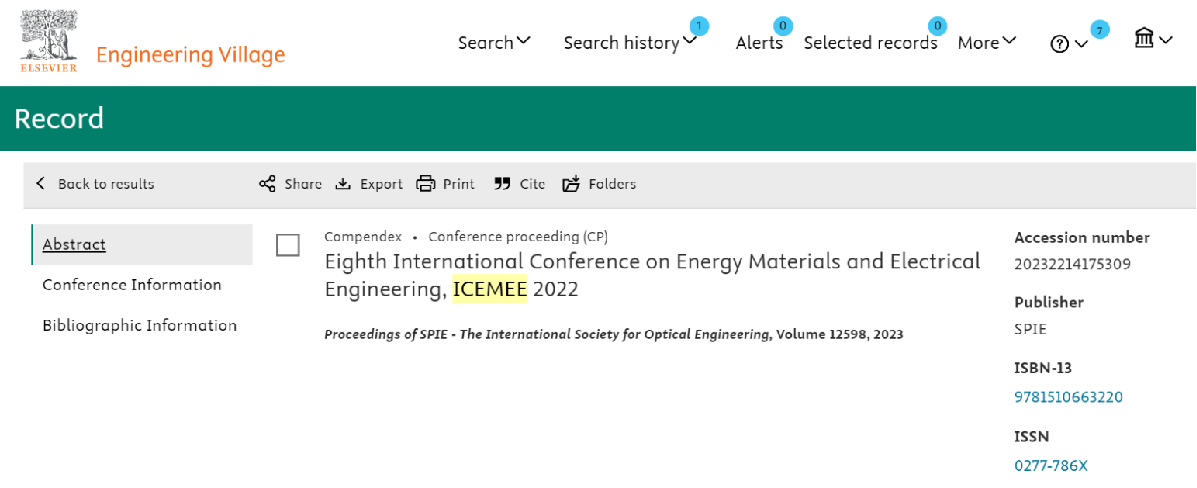Viewport: 1197px width, 488px height.
Task: Click the Export download icon
Action: point(343,184)
